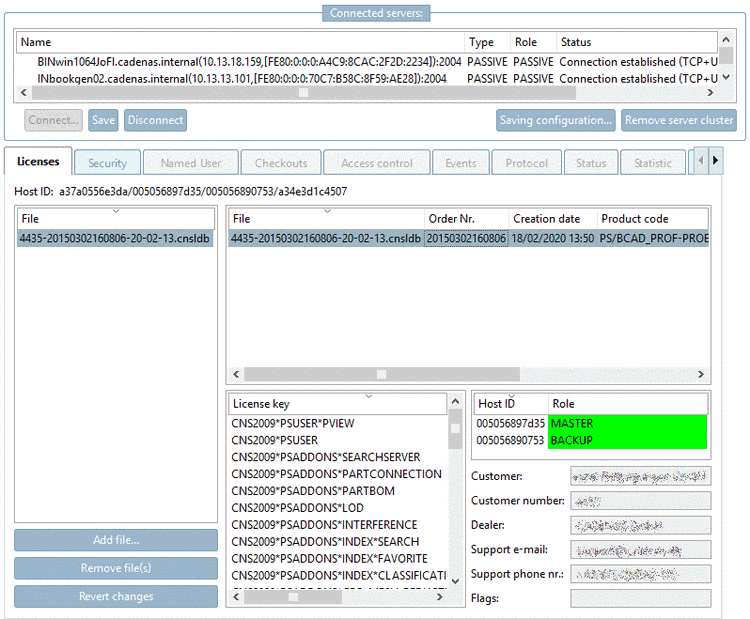This screenshot has height=619, width=750.
Task: Switch to Access control tab
Action: pyautogui.click(x=376, y=163)
